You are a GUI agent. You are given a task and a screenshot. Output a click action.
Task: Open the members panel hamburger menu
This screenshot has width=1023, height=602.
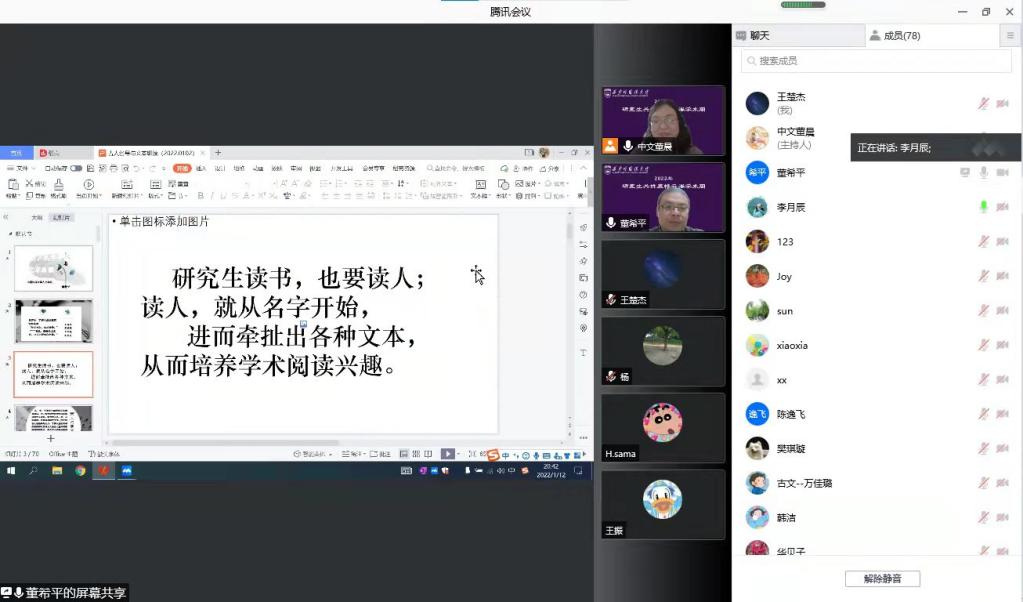(1009, 35)
